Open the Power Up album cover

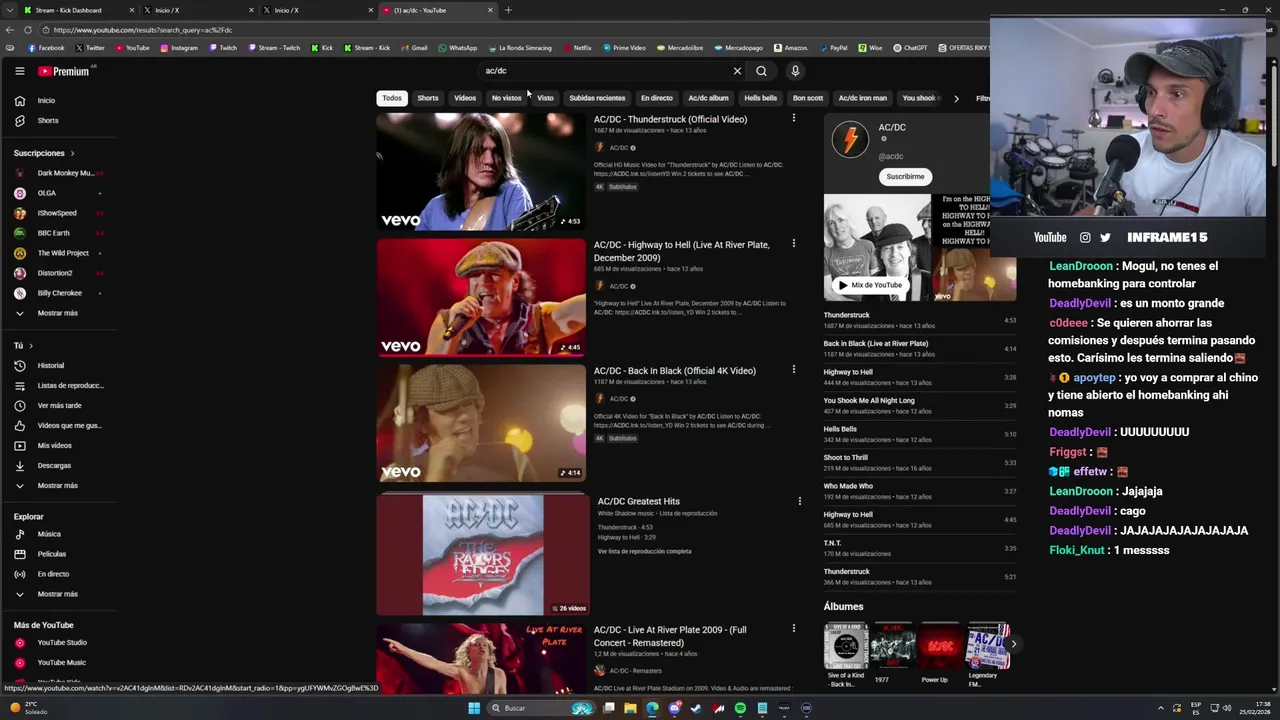pyautogui.click(x=939, y=645)
